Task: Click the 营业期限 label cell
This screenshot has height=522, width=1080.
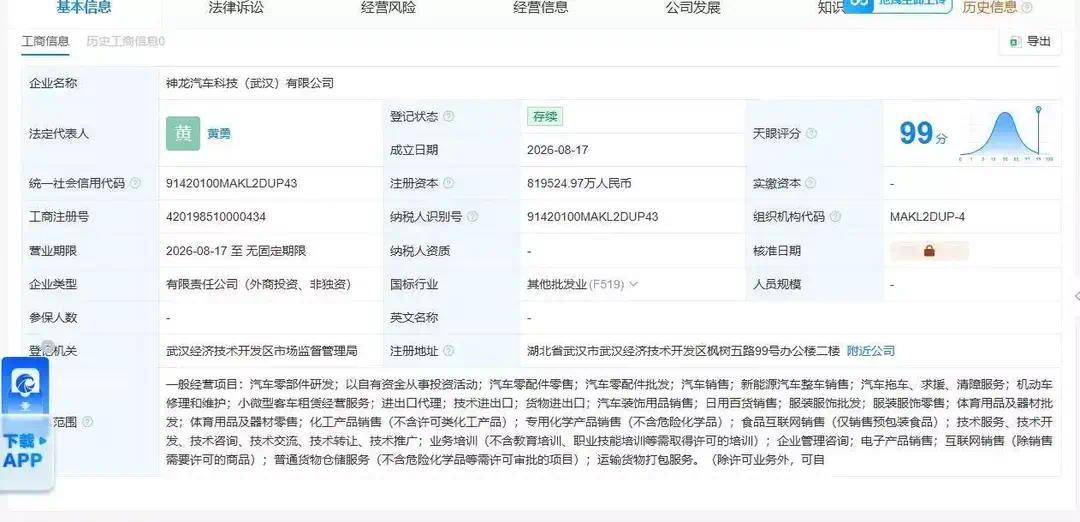Action: tap(90, 251)
